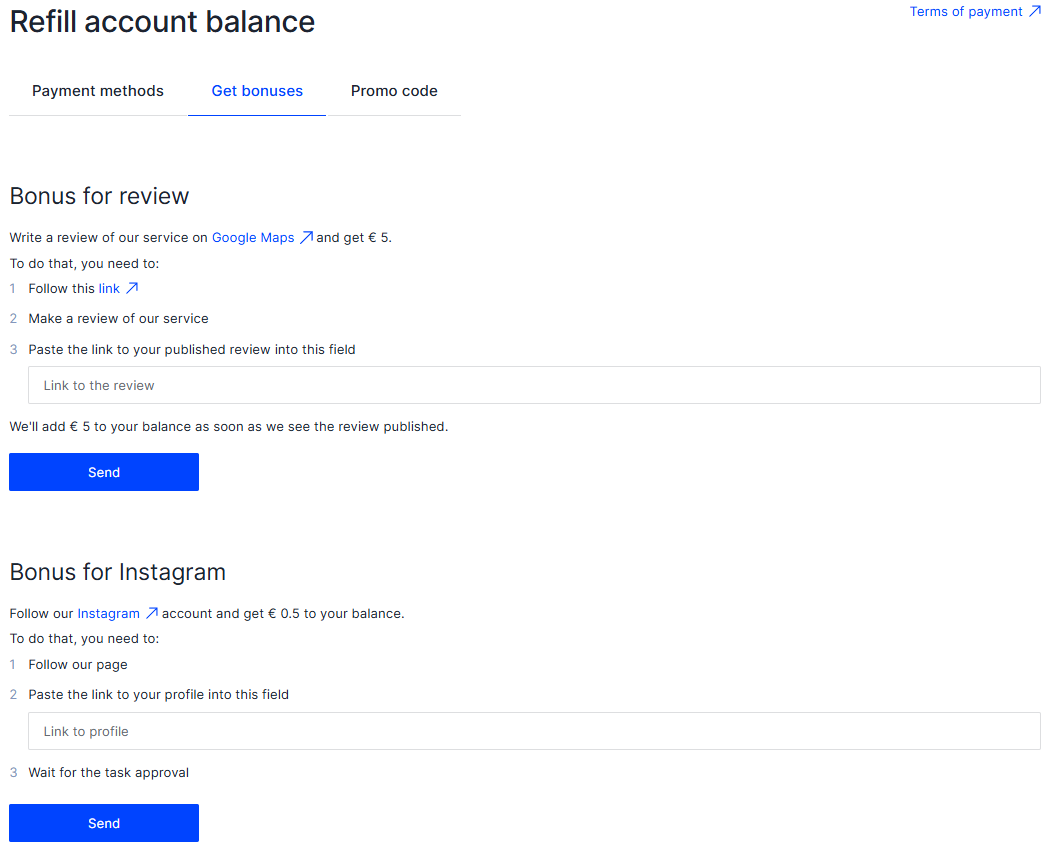This screenshot has height=857, width=1050.
Task: Click the arrow icon beside Terms of payment
Action: pos(1035,12)
